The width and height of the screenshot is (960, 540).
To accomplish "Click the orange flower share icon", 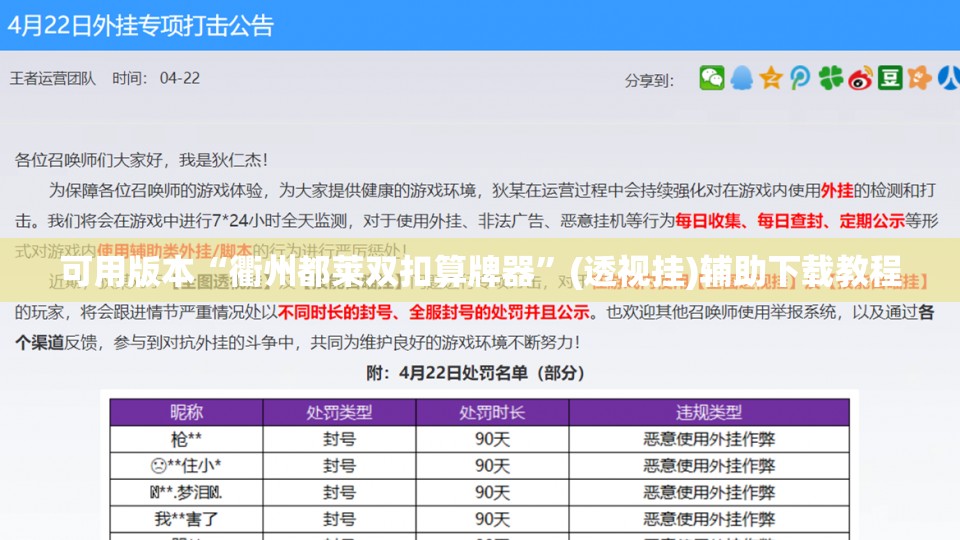I will click(x=920, y=78).
